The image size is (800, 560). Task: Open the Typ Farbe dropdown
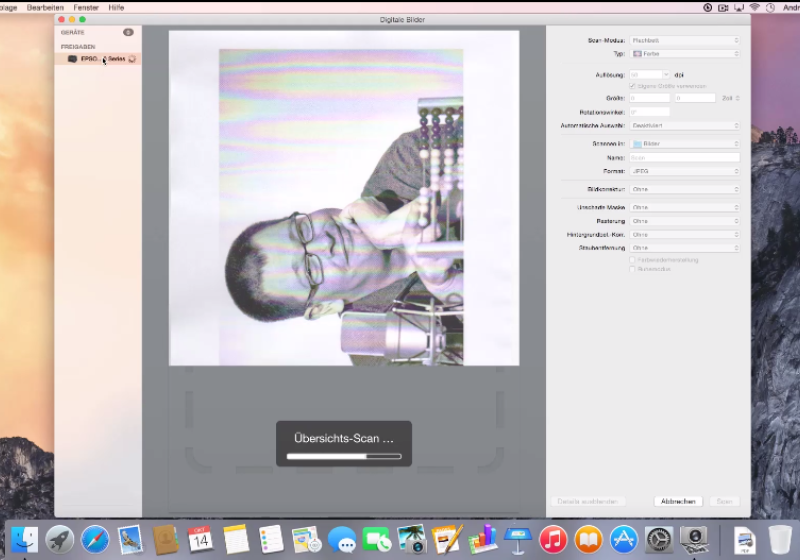(x=684, y=52)
